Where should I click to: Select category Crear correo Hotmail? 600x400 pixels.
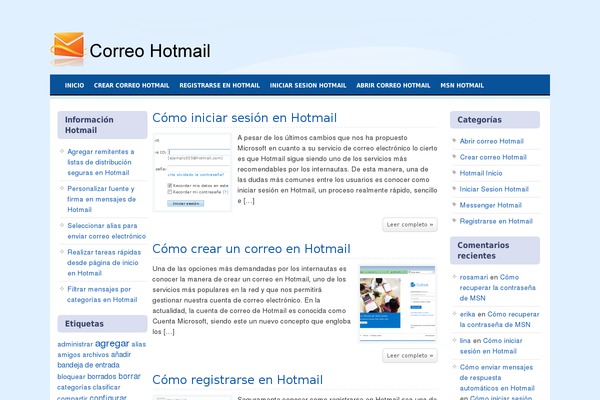pyautogui.click(x=493, y=157)
